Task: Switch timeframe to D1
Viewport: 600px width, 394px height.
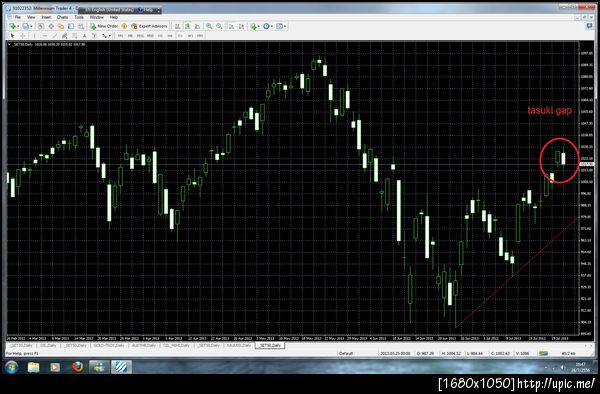Action: [180, 36]
